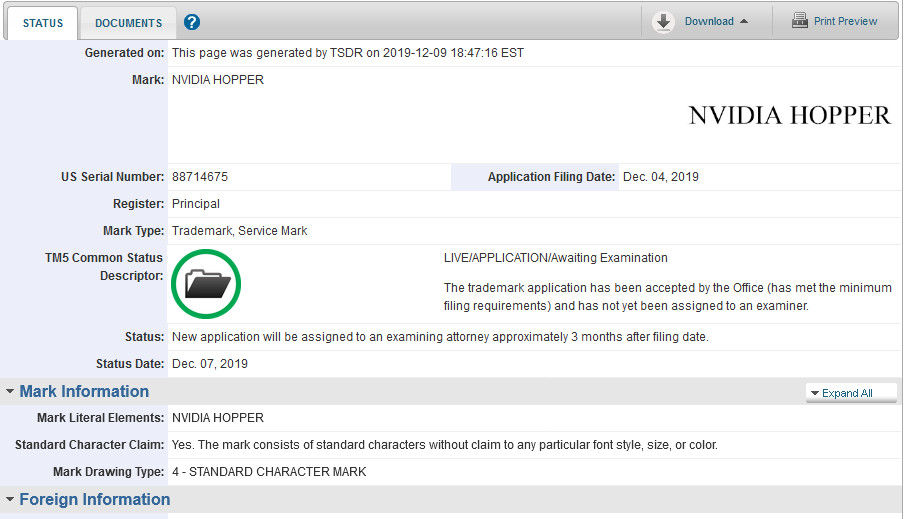Click the minimum filing requirements description text

tap(668, 297)
